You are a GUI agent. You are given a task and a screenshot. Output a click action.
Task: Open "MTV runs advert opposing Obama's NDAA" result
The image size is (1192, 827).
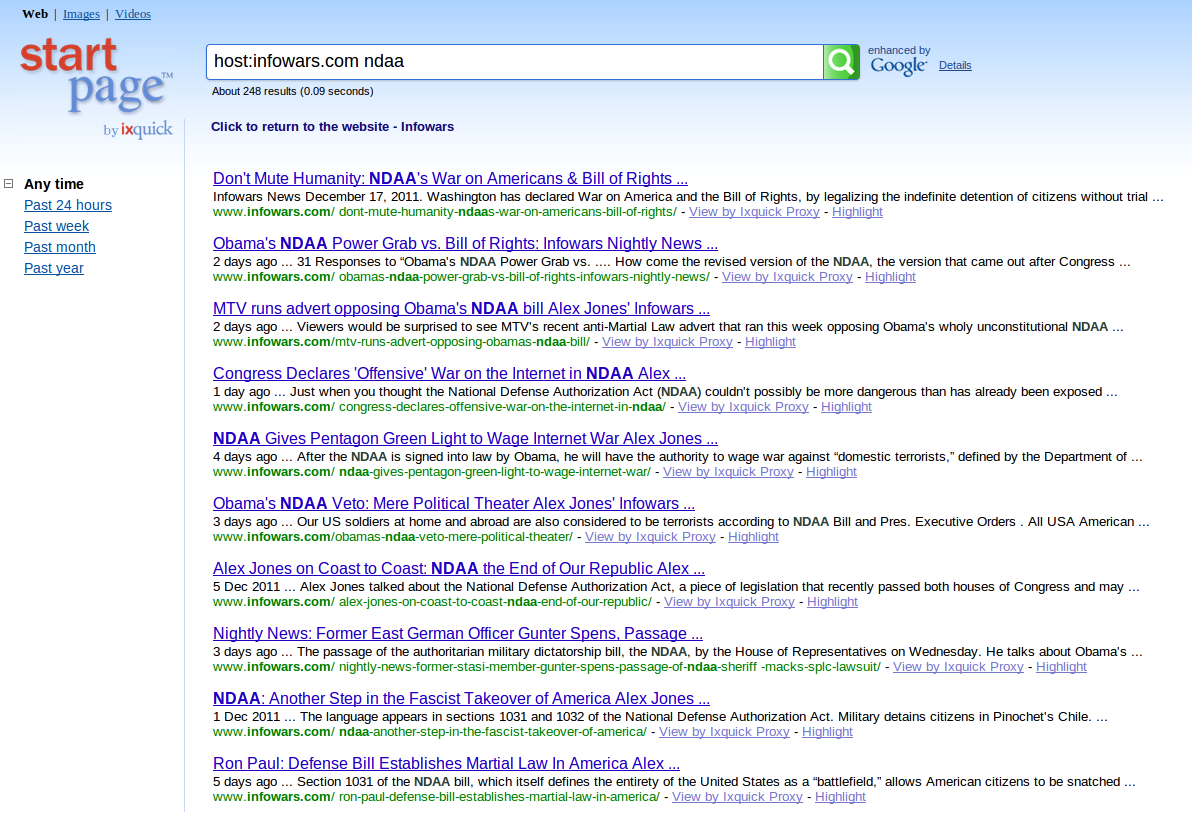(461, 309)
